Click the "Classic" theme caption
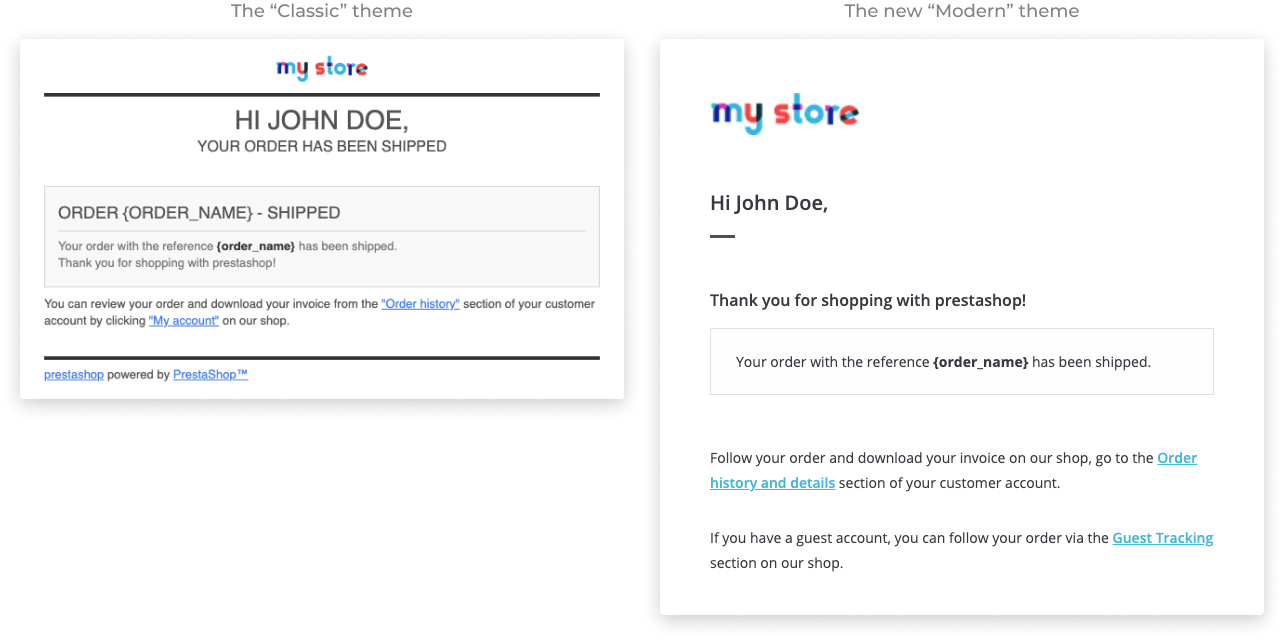 [322, 11]
